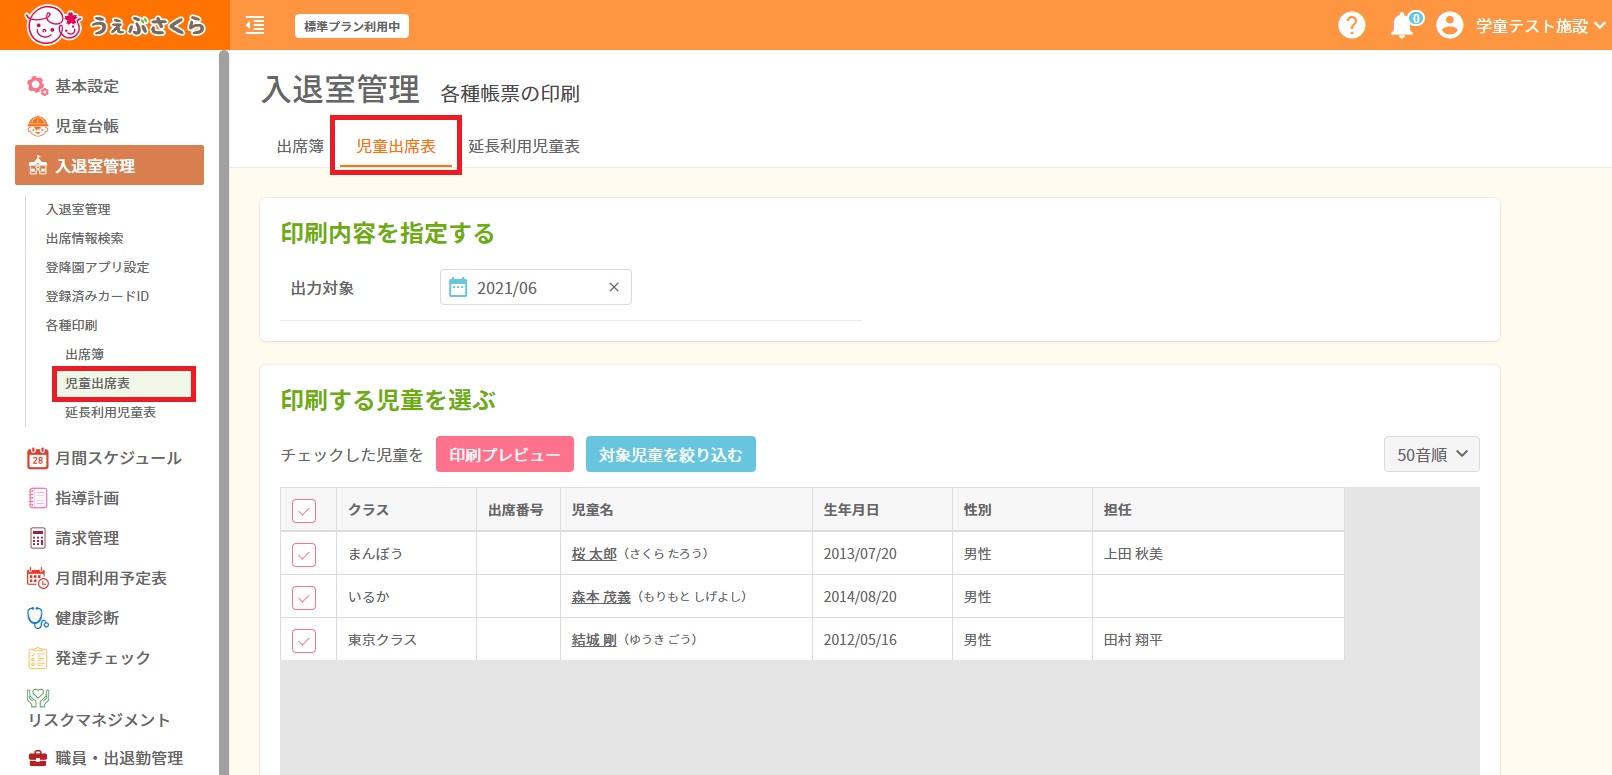This screenshot has width=1612, height=775.
Task: Select 延長利用児童表 in the sidebar
Action: pyautogui.click(x=110, y=412)
